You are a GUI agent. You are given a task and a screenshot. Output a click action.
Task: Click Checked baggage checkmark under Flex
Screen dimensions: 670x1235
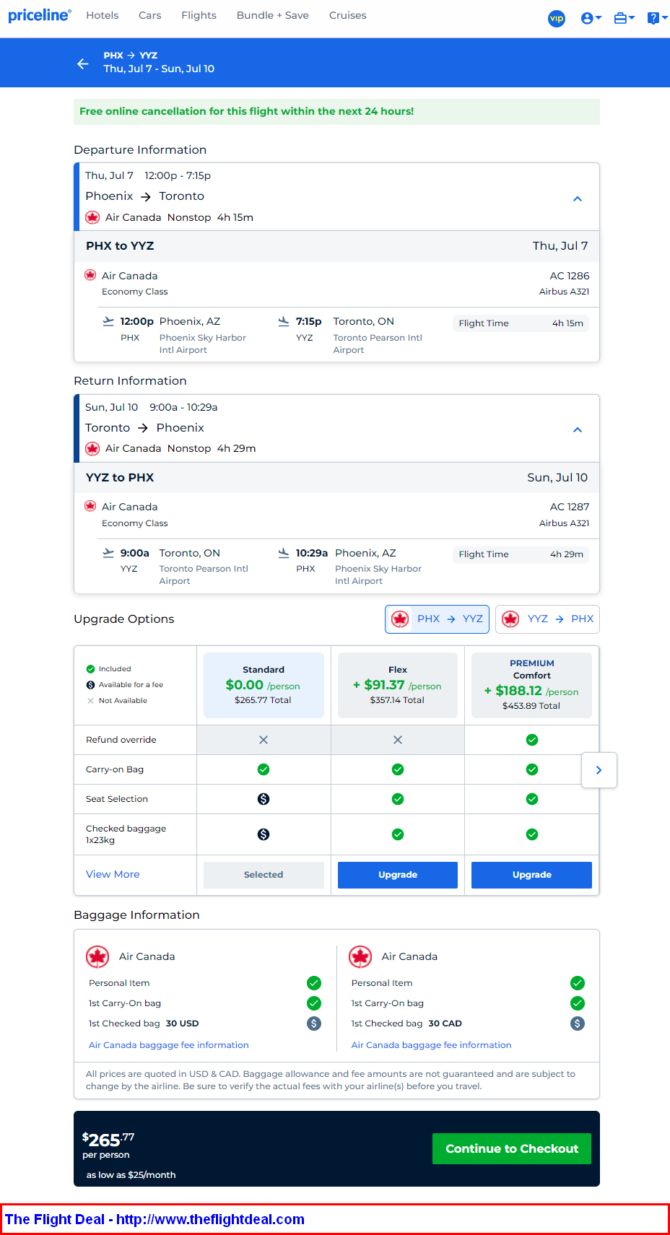click(x=398, y=834)
